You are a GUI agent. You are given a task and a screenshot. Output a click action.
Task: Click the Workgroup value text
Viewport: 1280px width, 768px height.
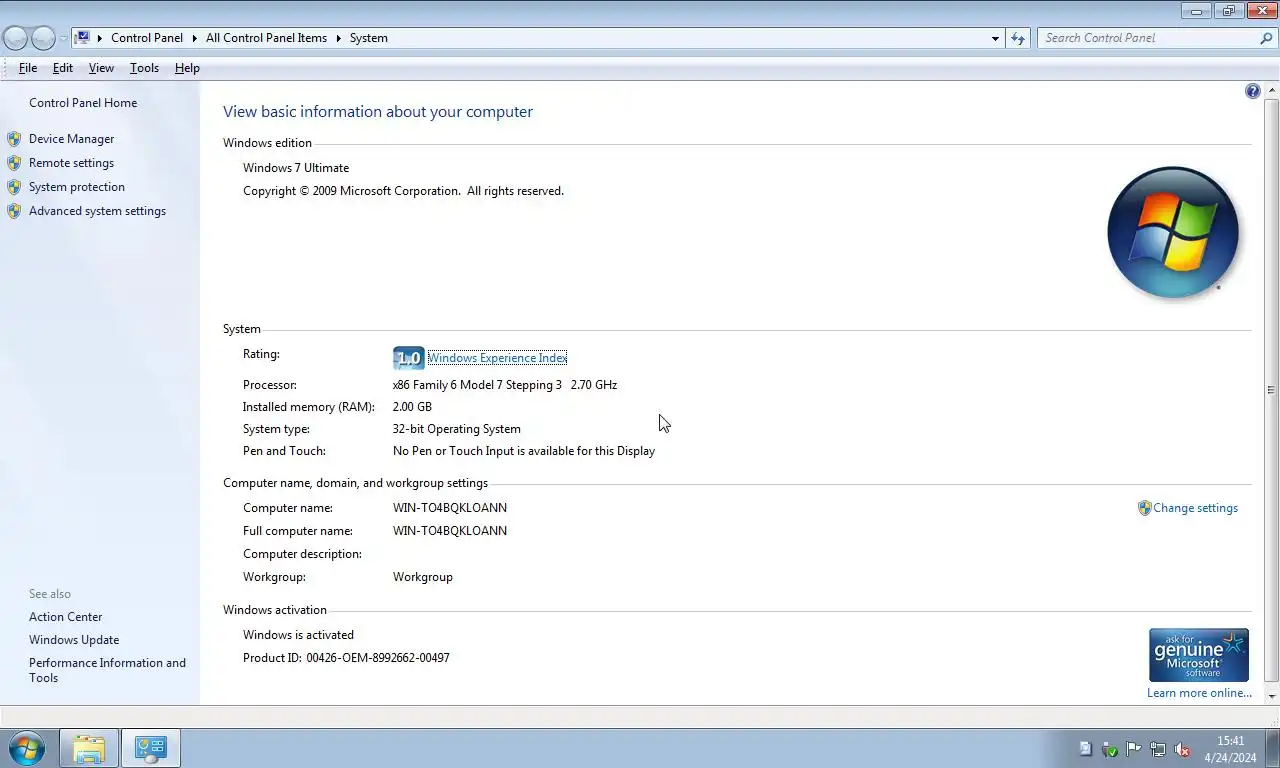coord(423,577)
